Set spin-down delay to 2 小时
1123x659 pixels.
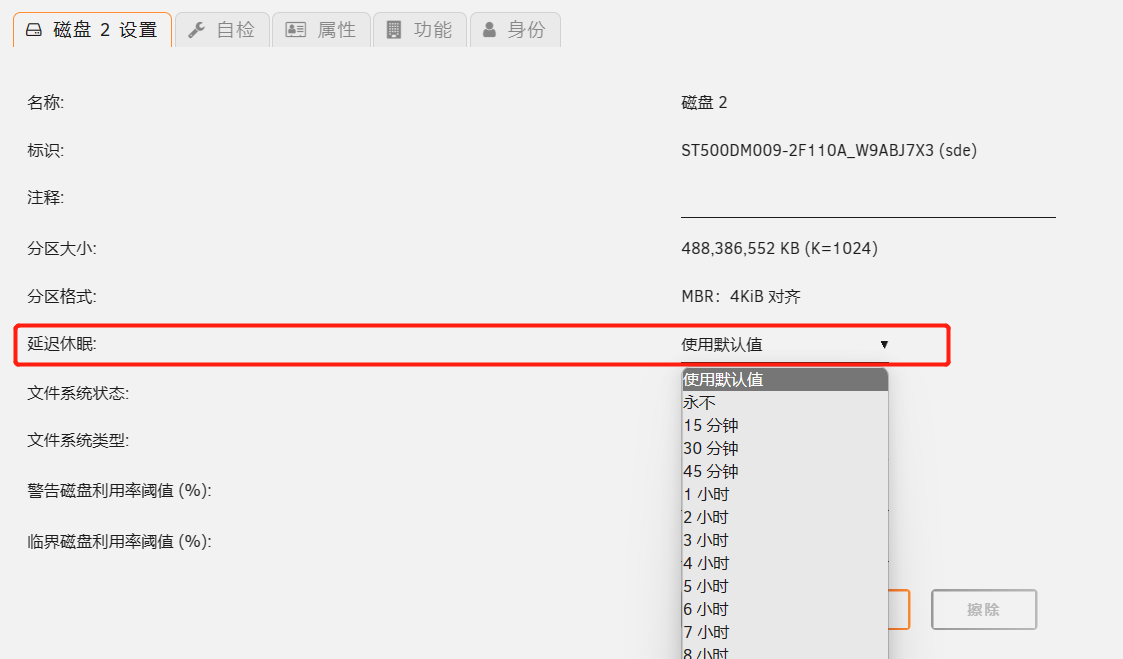pyautogui.click(x=706, y=518)
